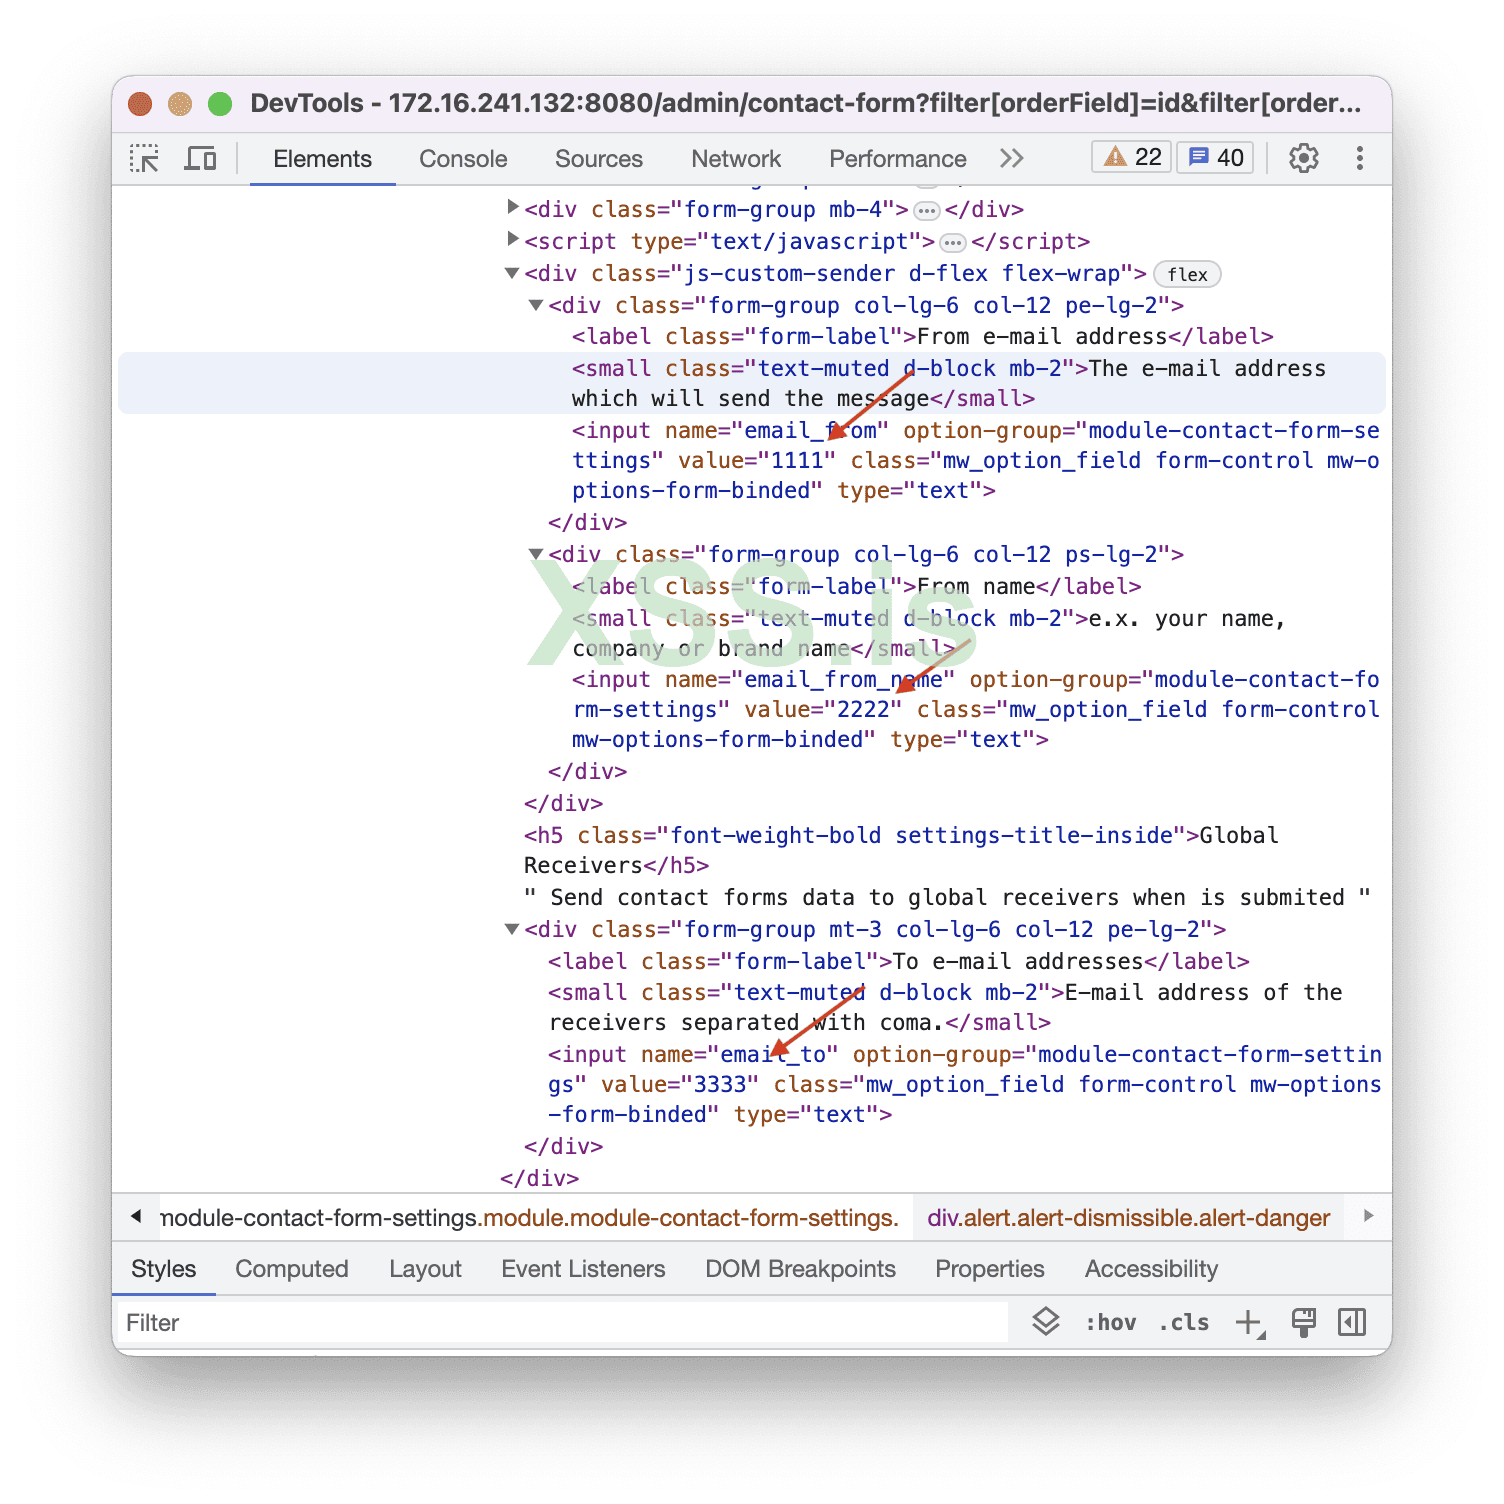This screenshot has height=1504, width=1504.
Task: Select the h5 'Global Receivers' node
Action: tap(902, 850)
